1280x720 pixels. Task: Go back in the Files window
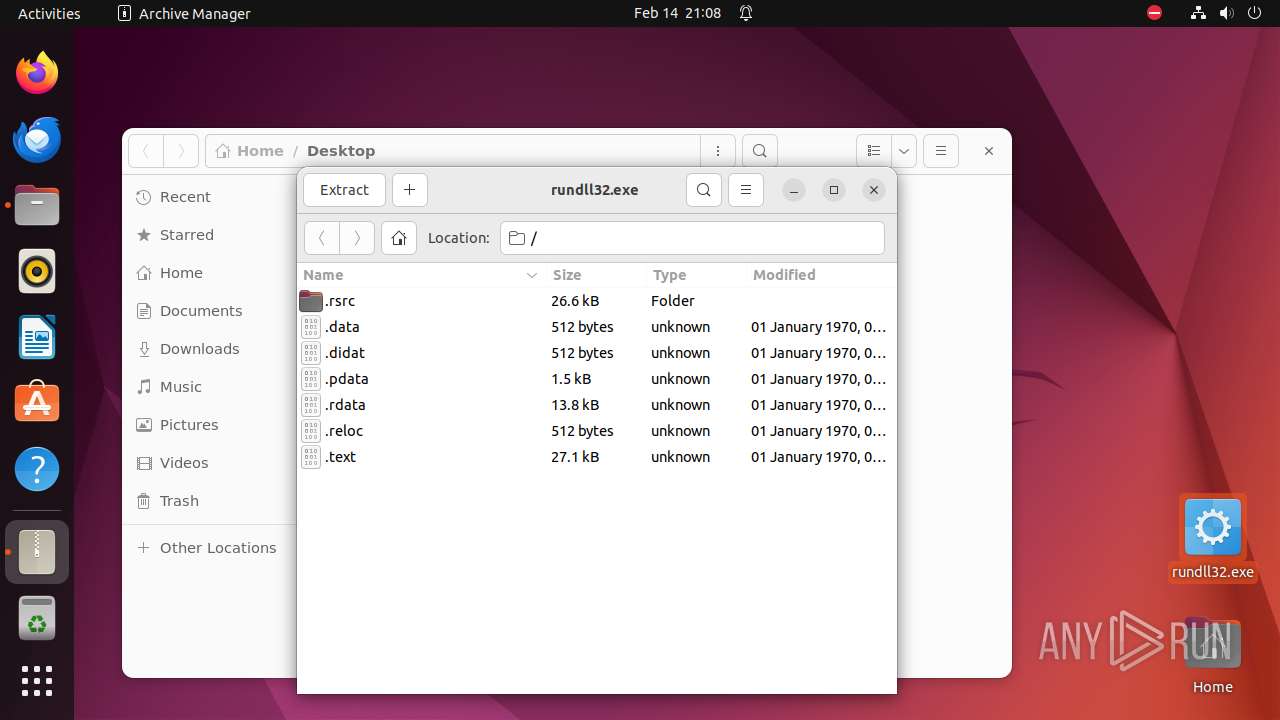146,151
